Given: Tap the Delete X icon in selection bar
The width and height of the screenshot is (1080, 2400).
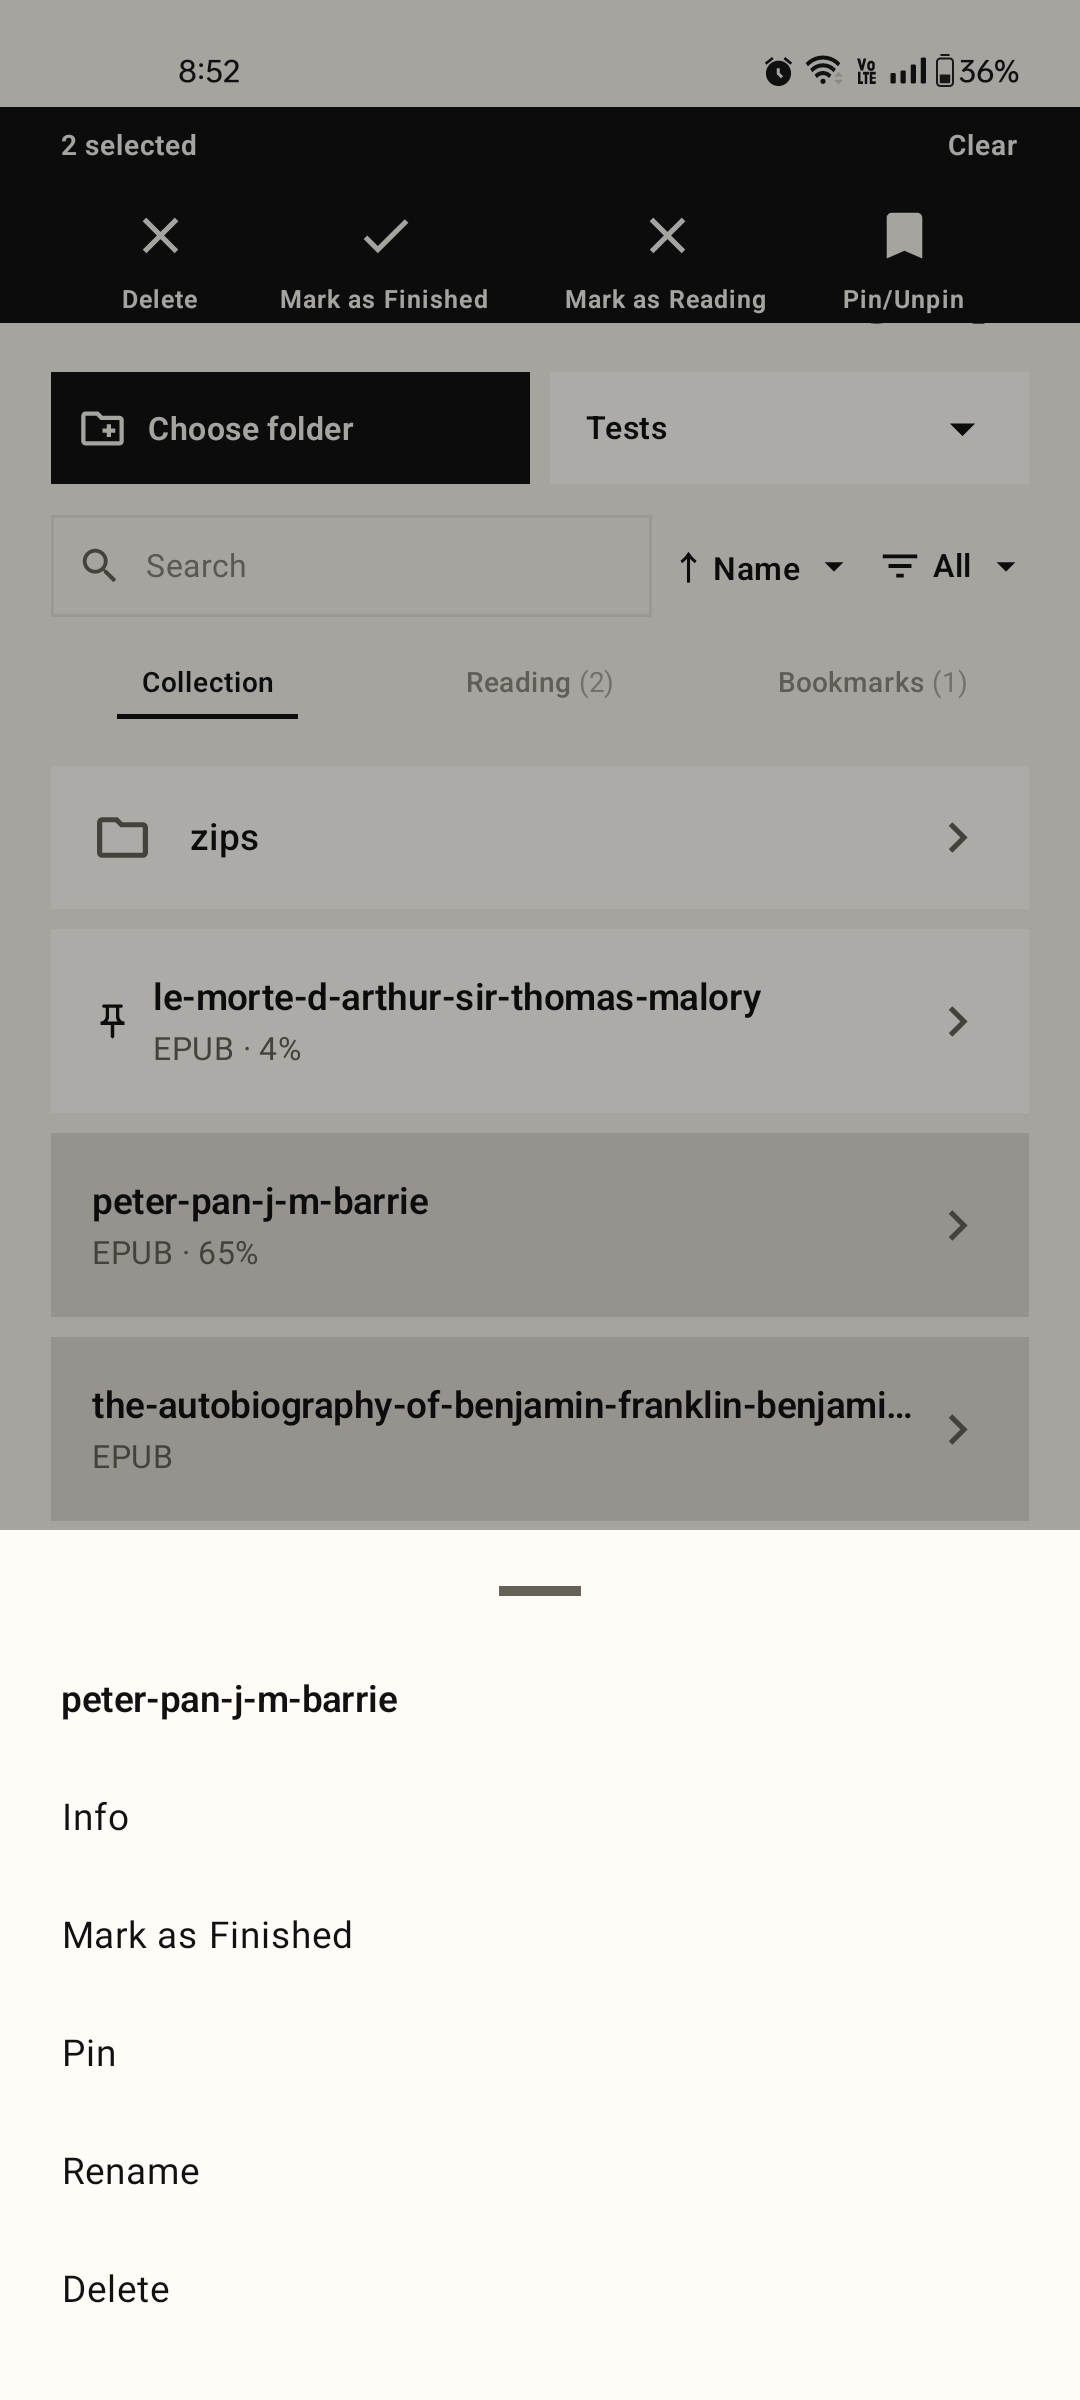Looking at the screenshot, I should [160, 236].
